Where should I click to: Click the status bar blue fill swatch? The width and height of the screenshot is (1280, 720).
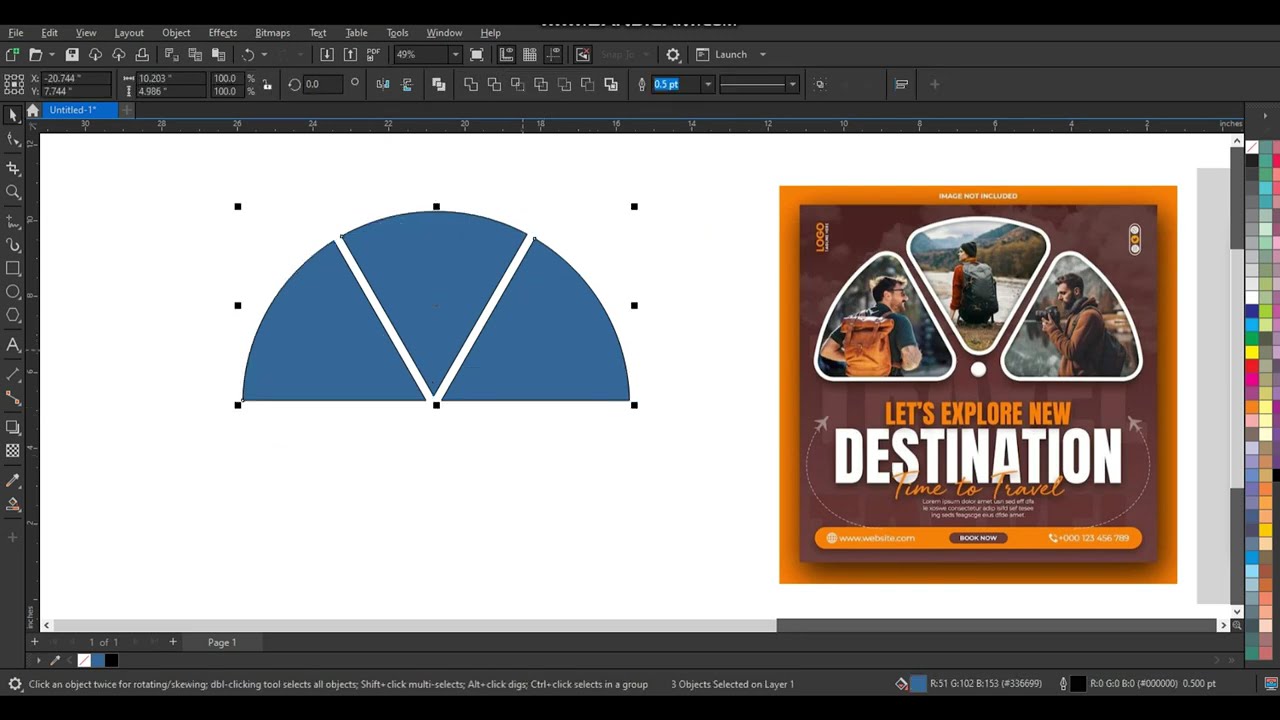(x=918, y=684)
